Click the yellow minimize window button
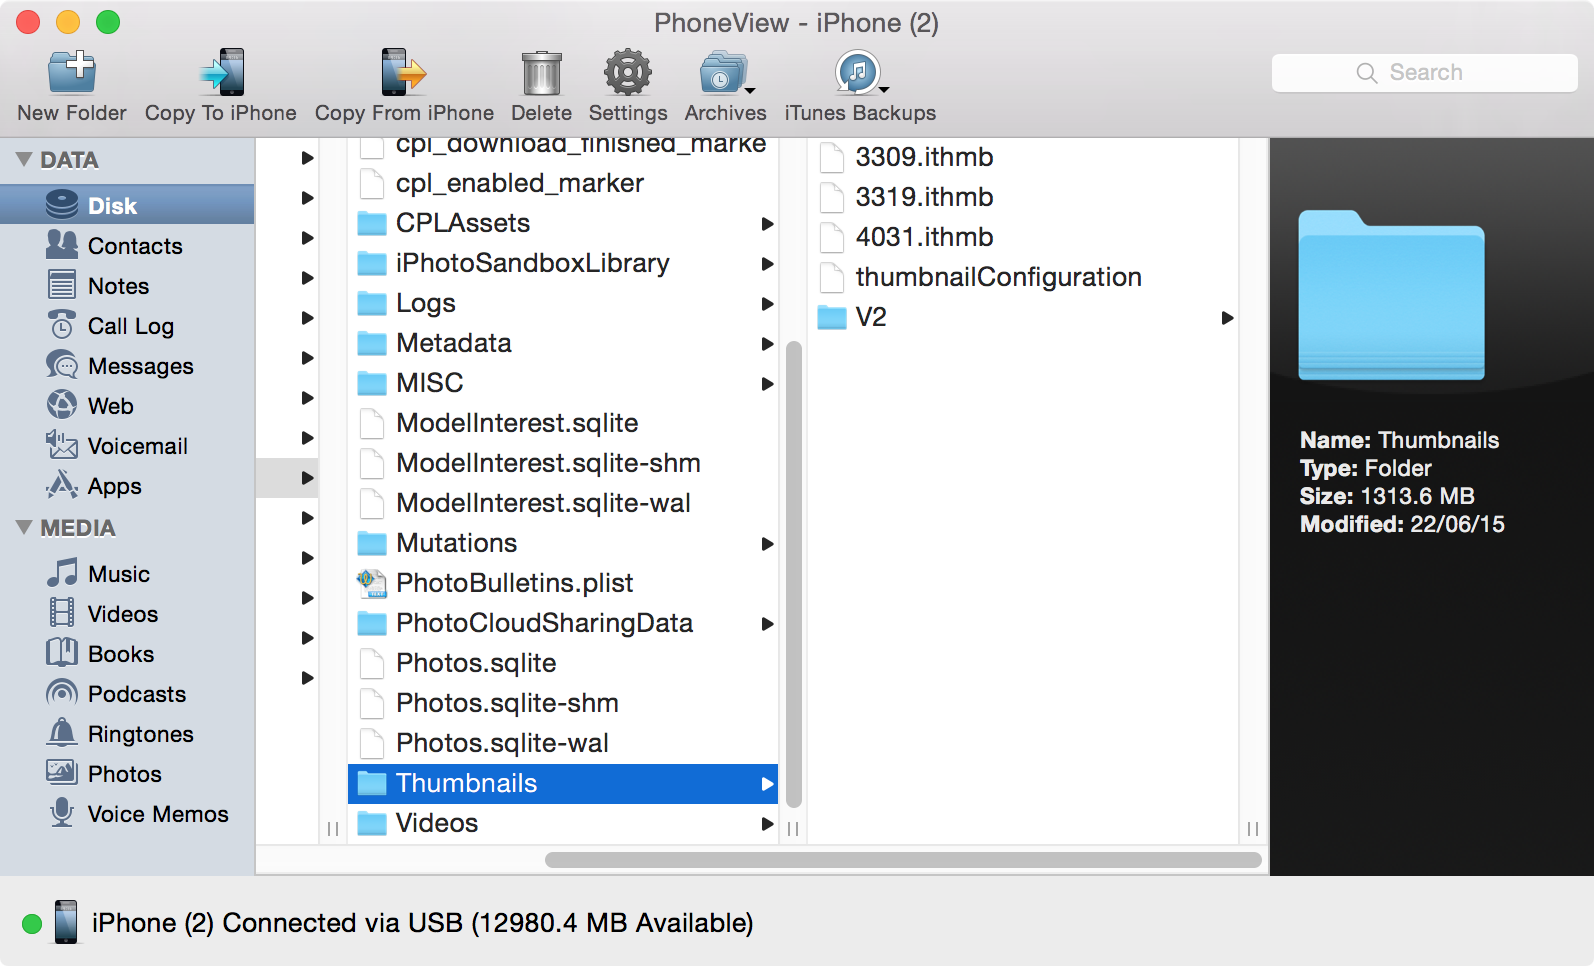 click(68, 22)
